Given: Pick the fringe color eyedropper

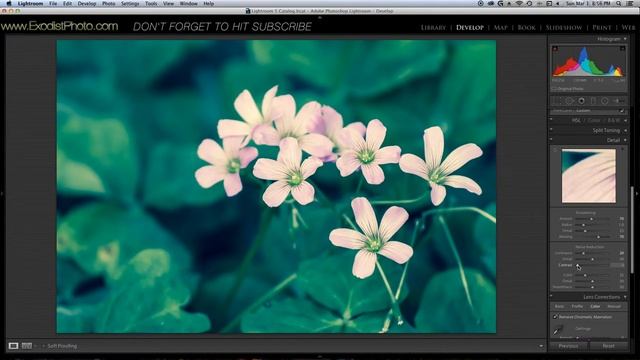Looking at the screenshot, I should pyautogui.click(x=558, y=330).
